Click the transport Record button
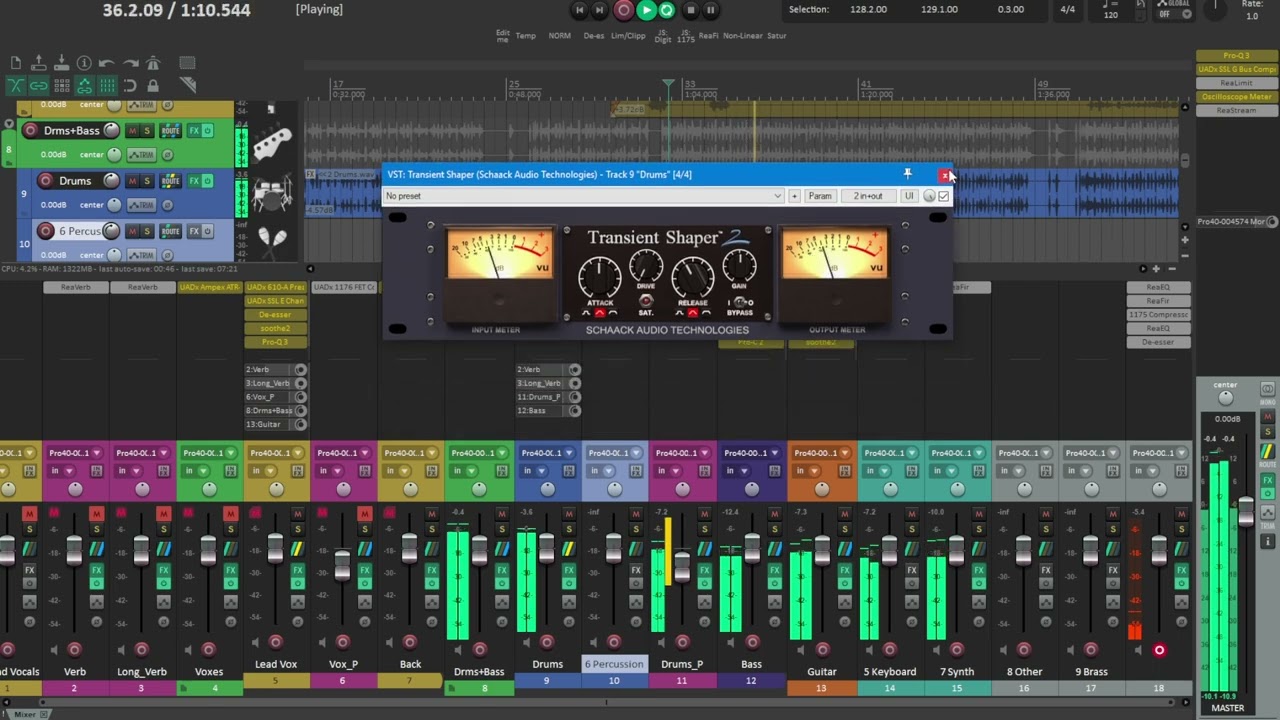This screenshot has width=1280, height=720. coord(624,10)
